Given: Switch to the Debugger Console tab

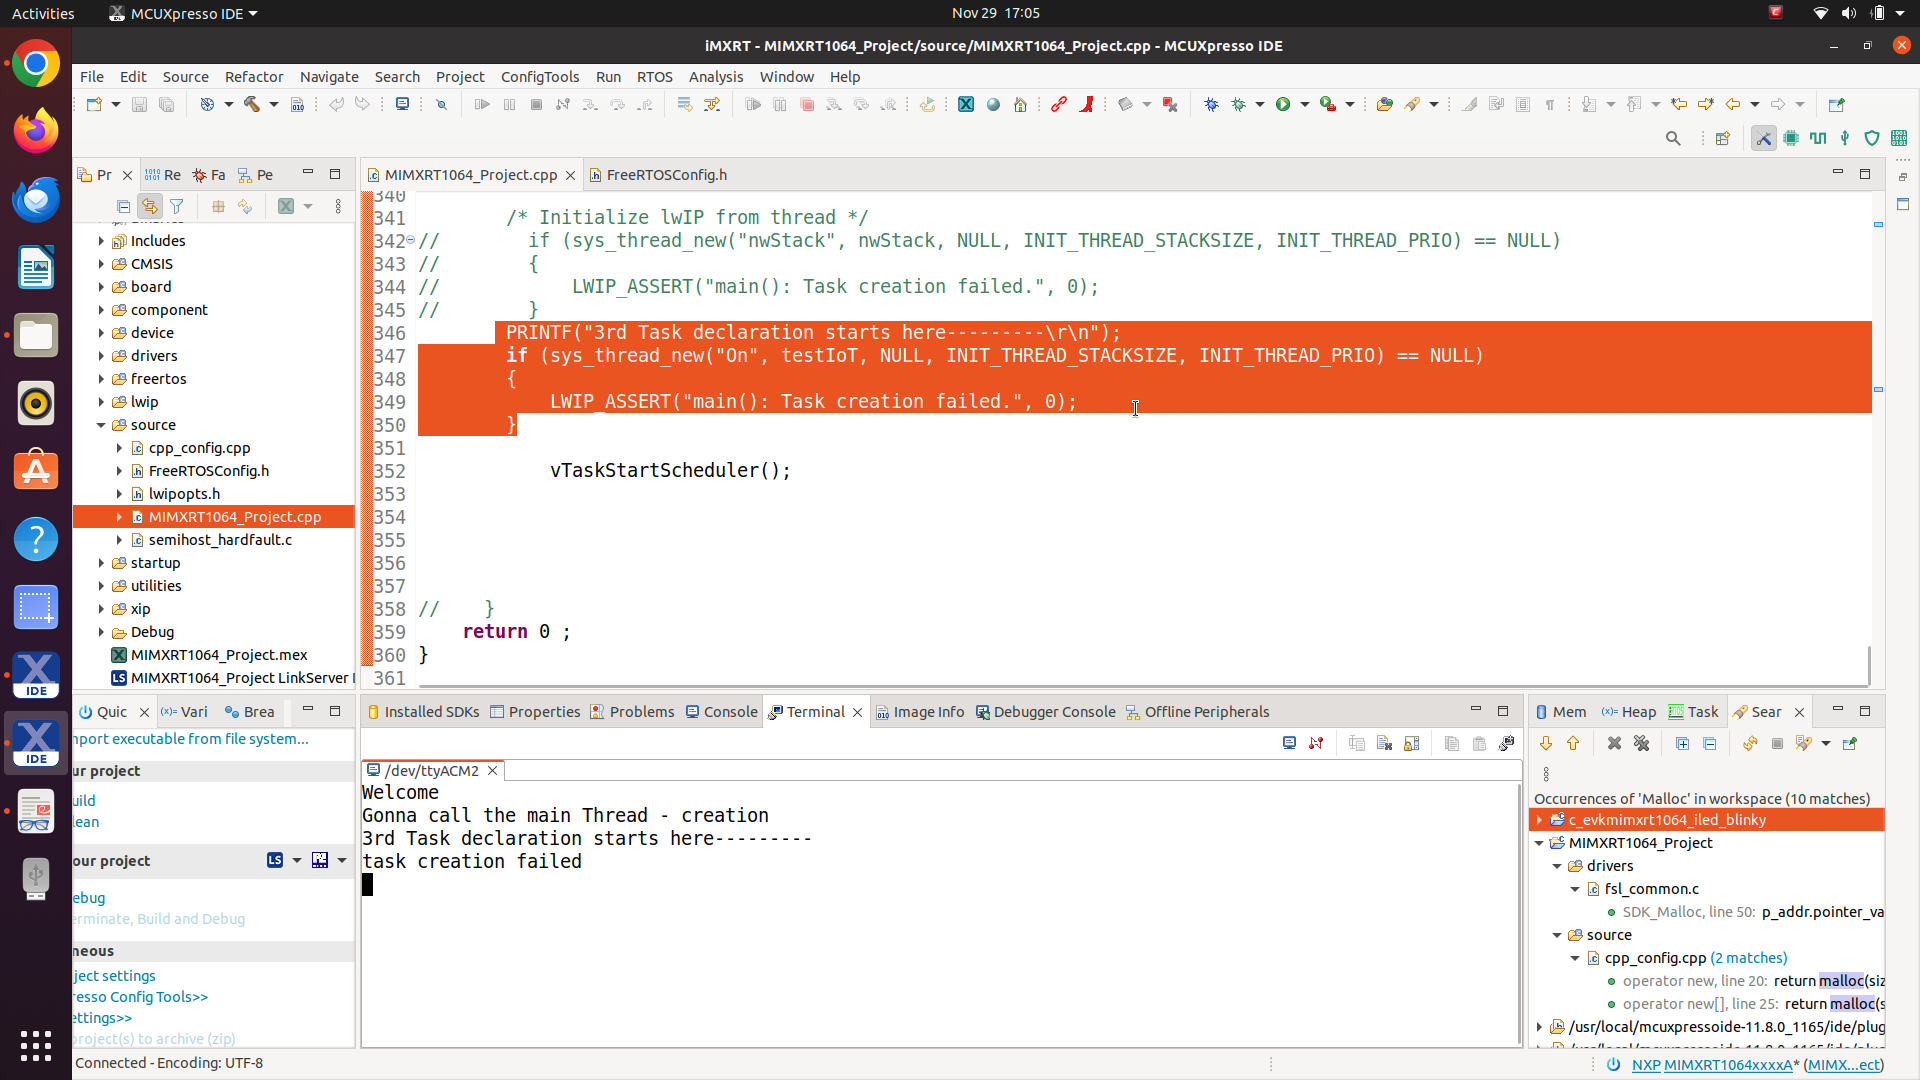Looking at the screenshot, I should point(1054,712).
